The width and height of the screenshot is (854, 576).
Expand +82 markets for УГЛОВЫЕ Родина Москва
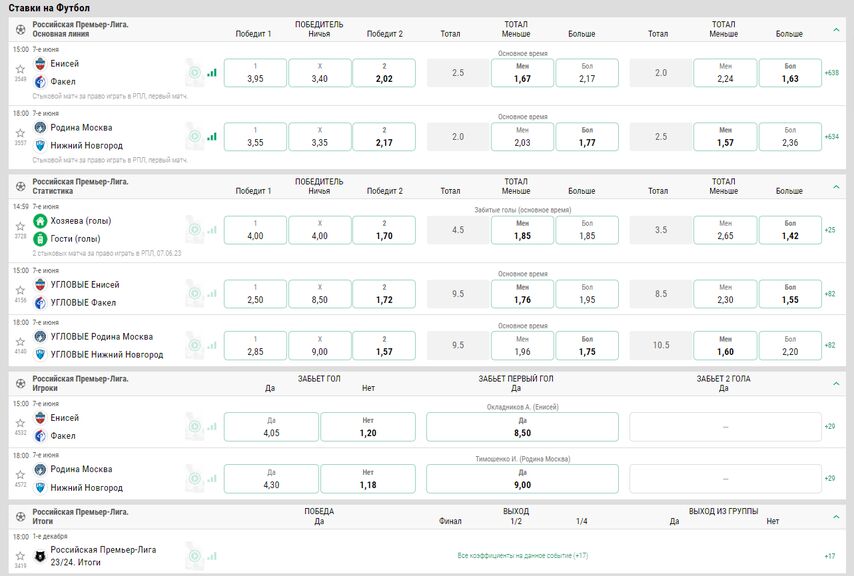830,345
